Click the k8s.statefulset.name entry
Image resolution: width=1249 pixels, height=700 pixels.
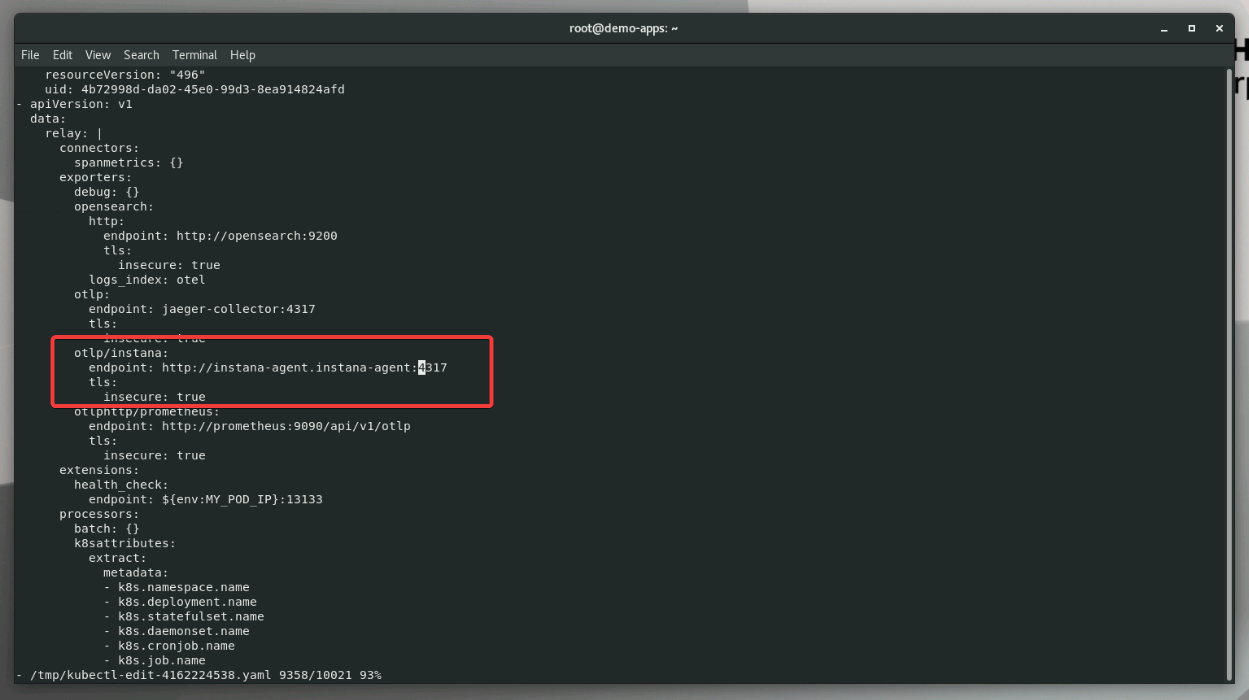click(191, 616)
